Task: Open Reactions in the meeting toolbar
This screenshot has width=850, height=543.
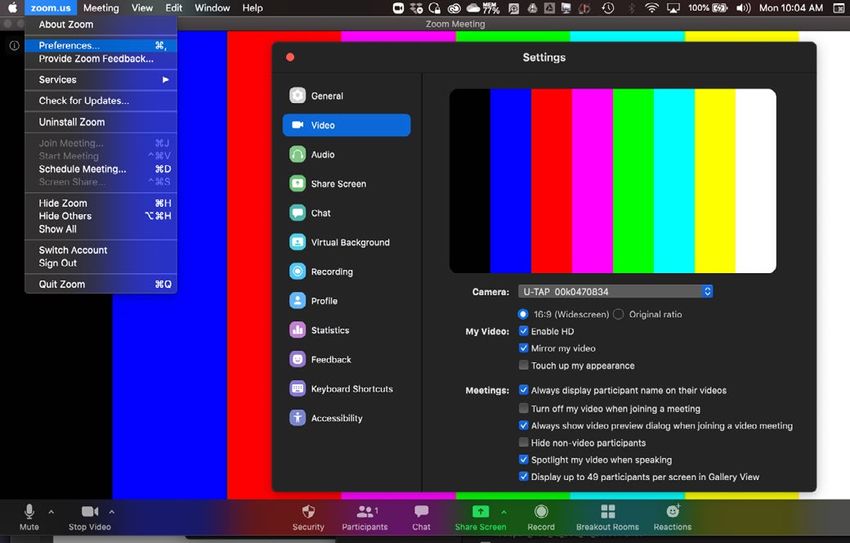Action: click(672, 517)
